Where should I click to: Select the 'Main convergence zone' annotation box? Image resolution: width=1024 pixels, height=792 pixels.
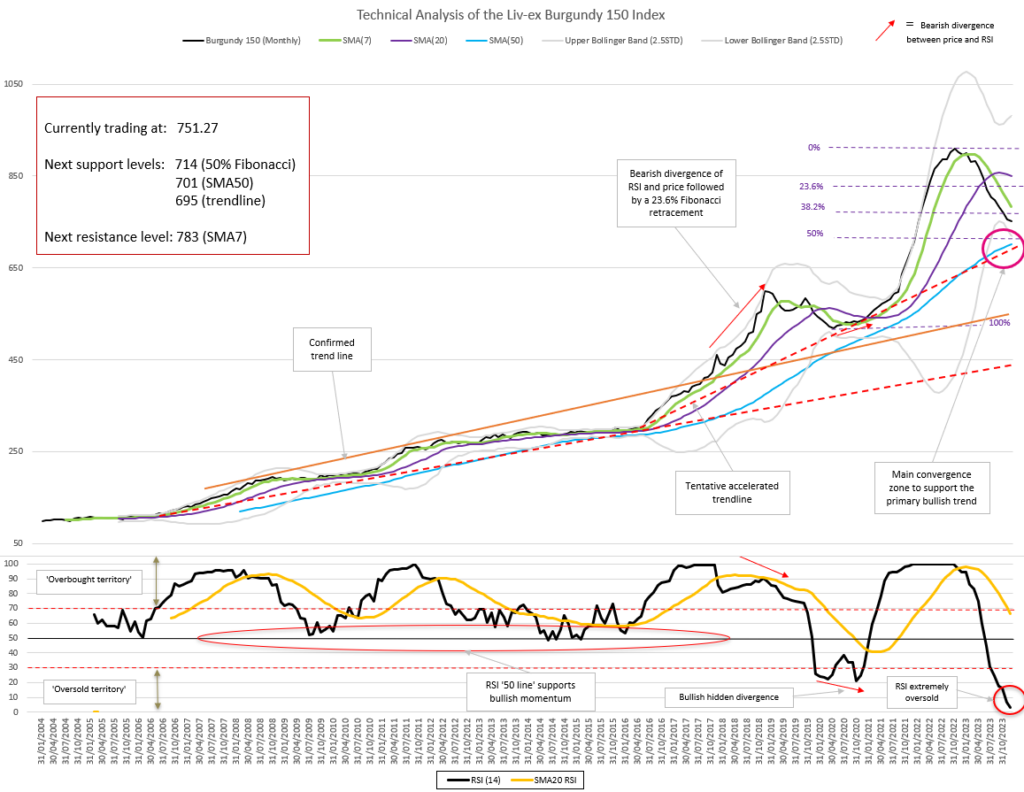coord(932,488)
